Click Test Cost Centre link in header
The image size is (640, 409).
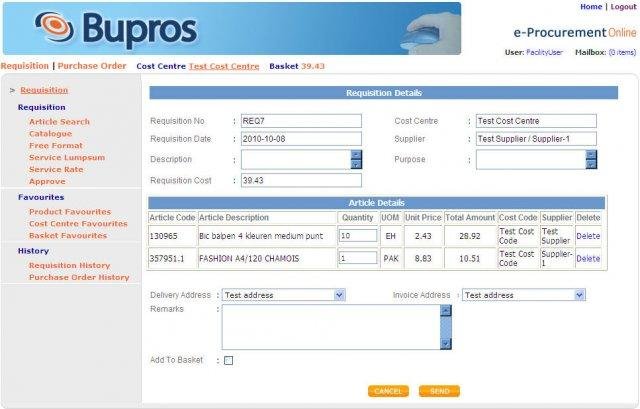[224, 66]
